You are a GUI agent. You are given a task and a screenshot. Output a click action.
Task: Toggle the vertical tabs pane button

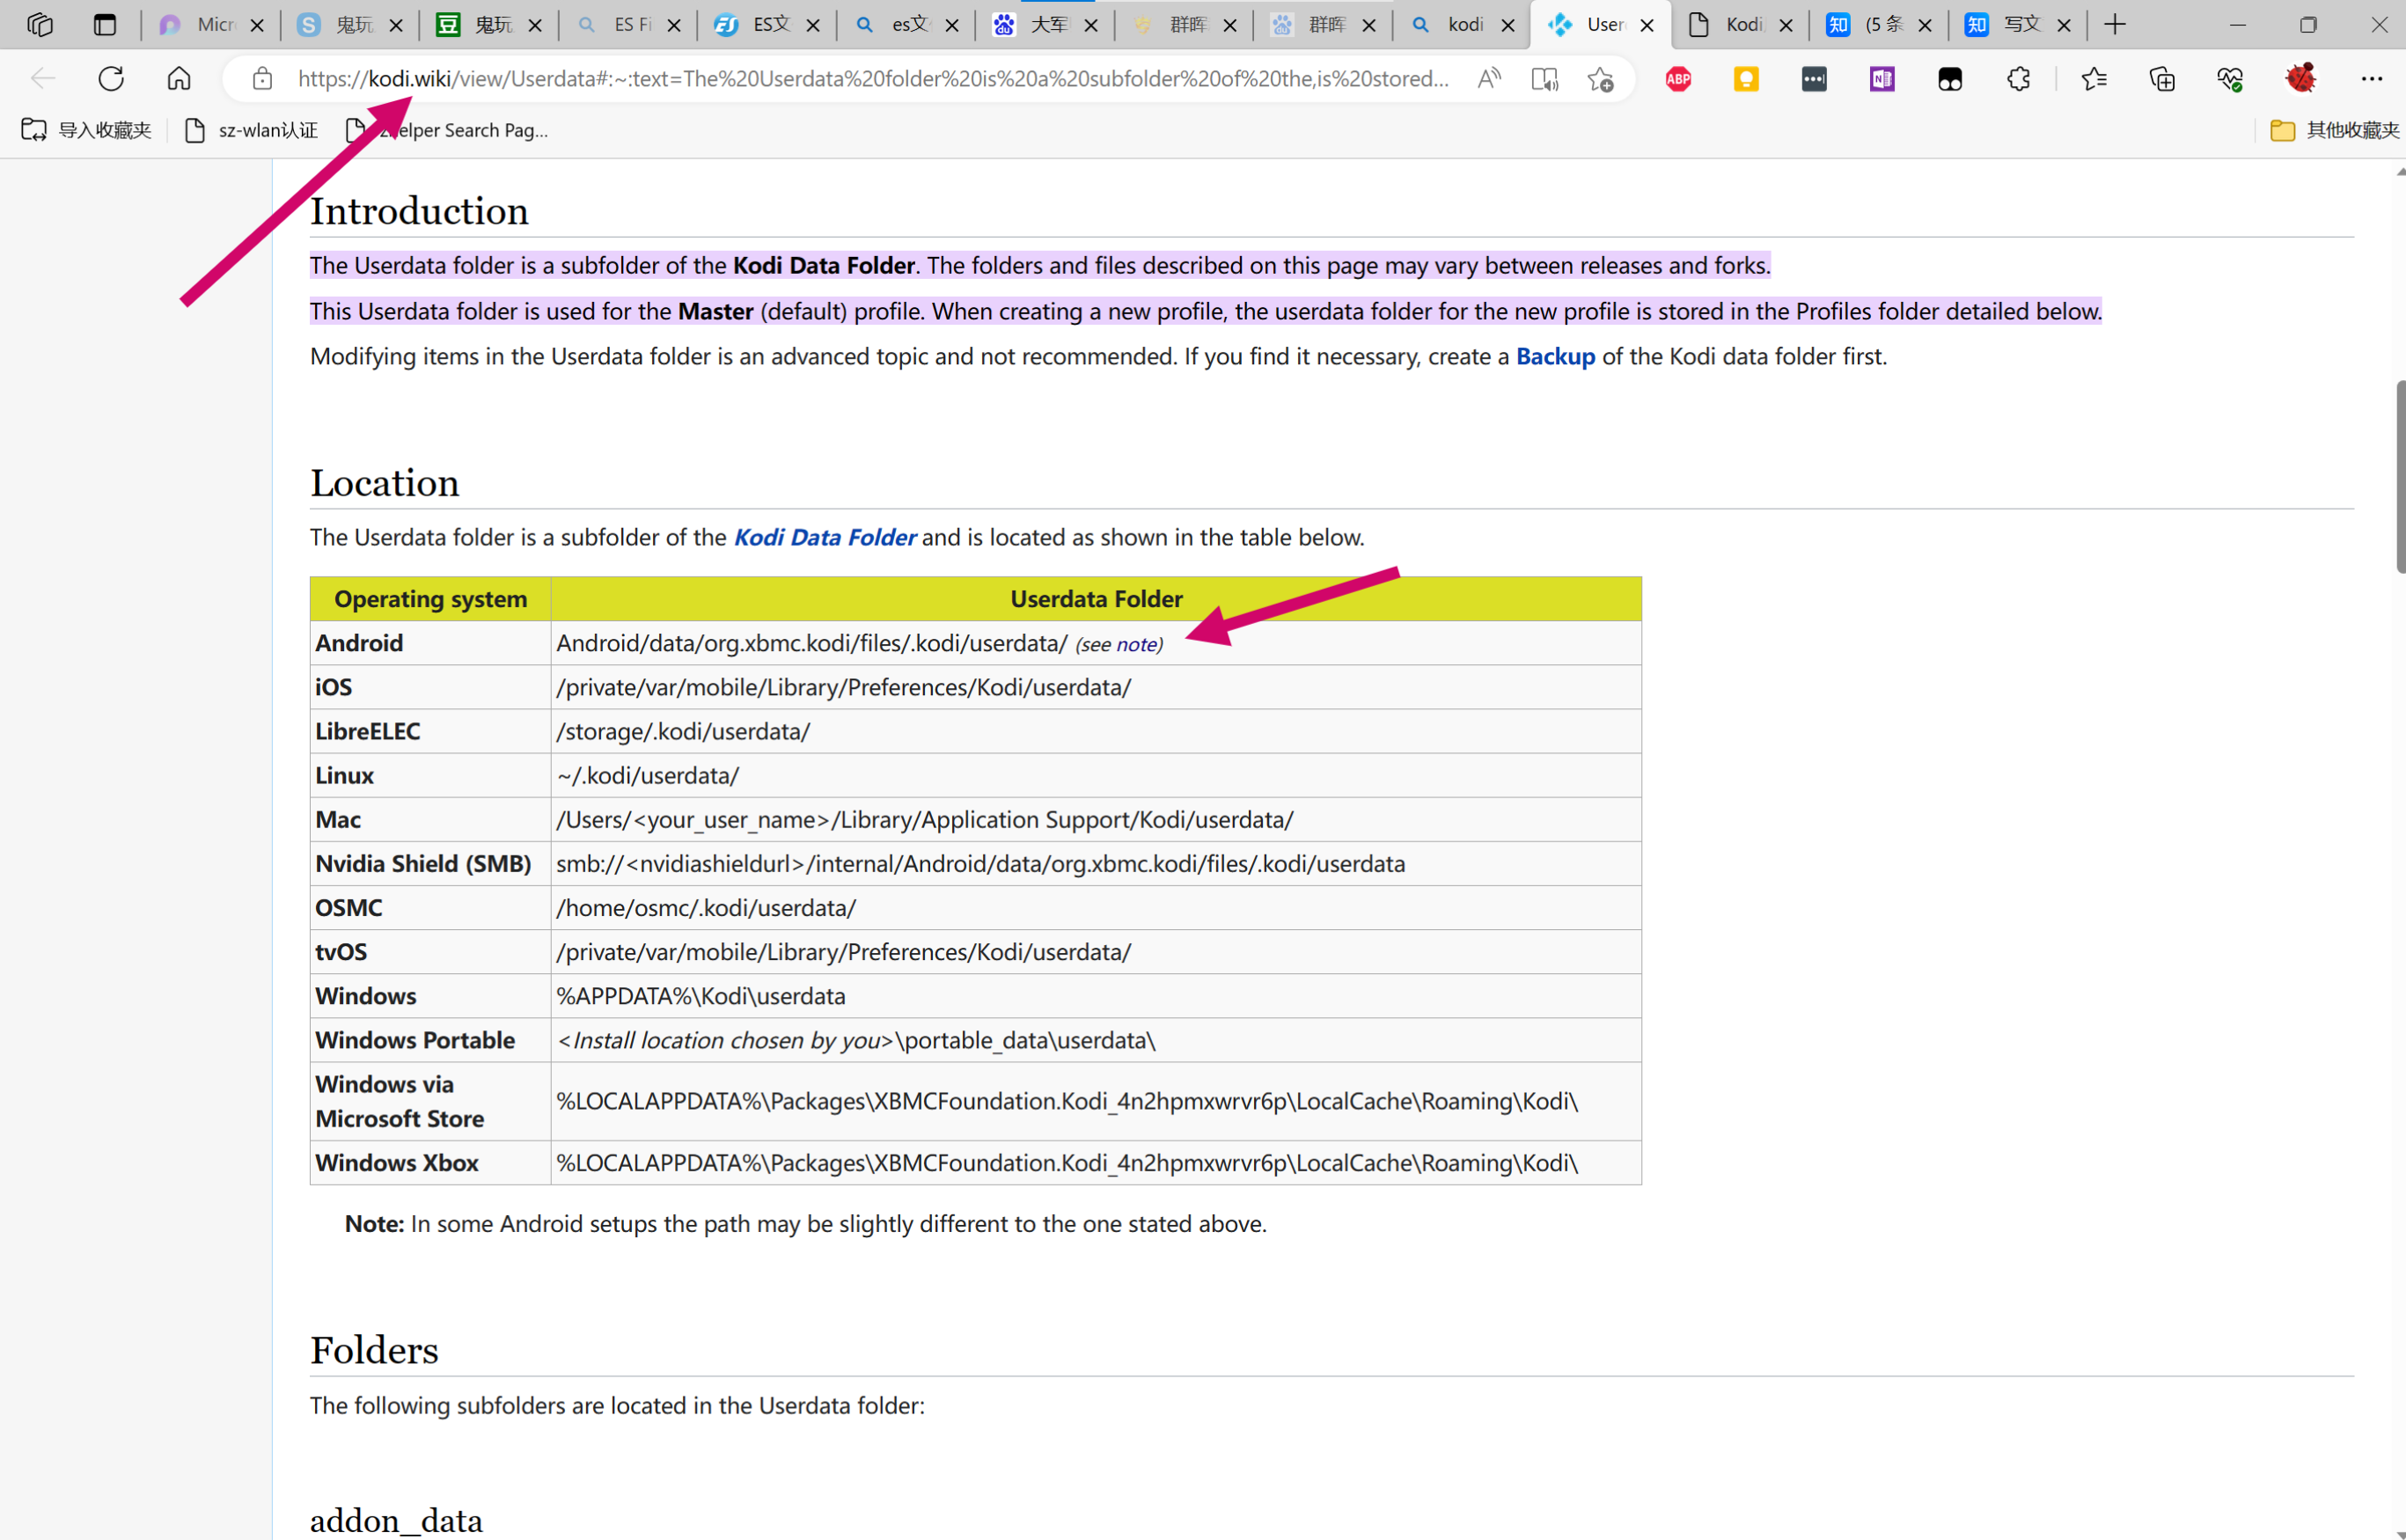pyautogui.click(x=104, y=24)
